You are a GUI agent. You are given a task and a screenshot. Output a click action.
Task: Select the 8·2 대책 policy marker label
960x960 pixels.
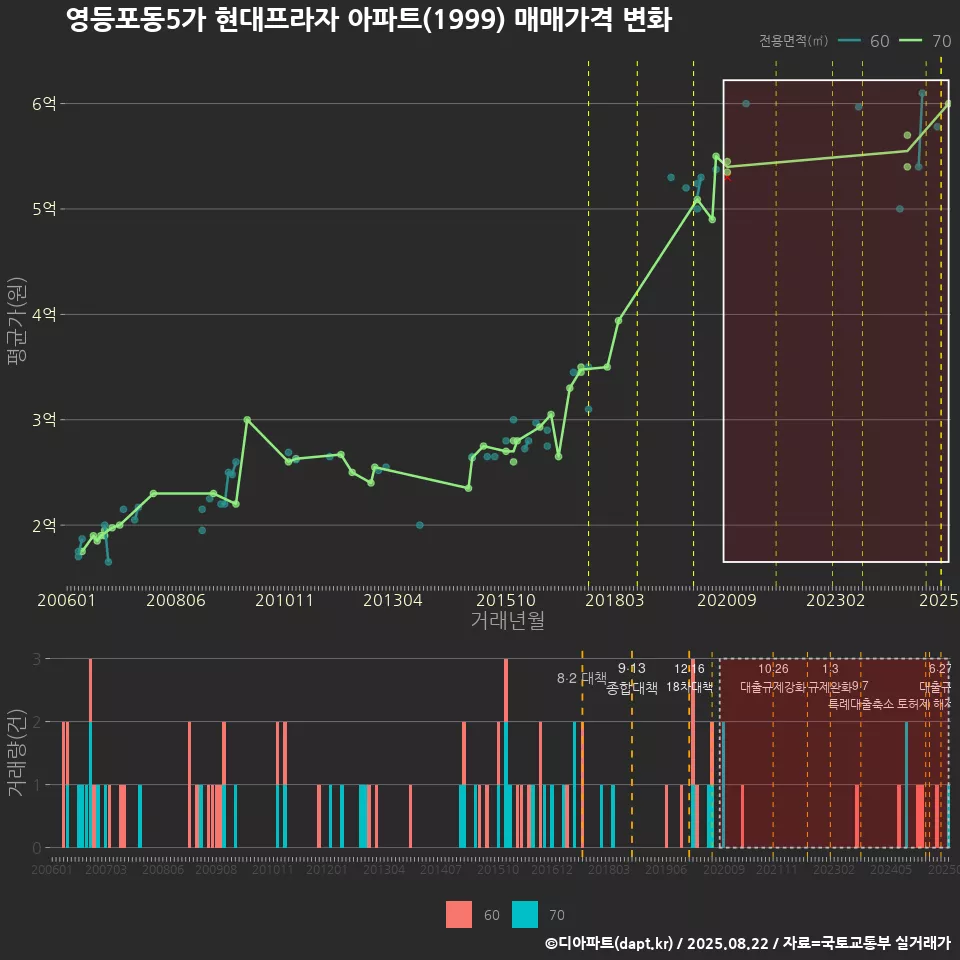coord(582,678)
